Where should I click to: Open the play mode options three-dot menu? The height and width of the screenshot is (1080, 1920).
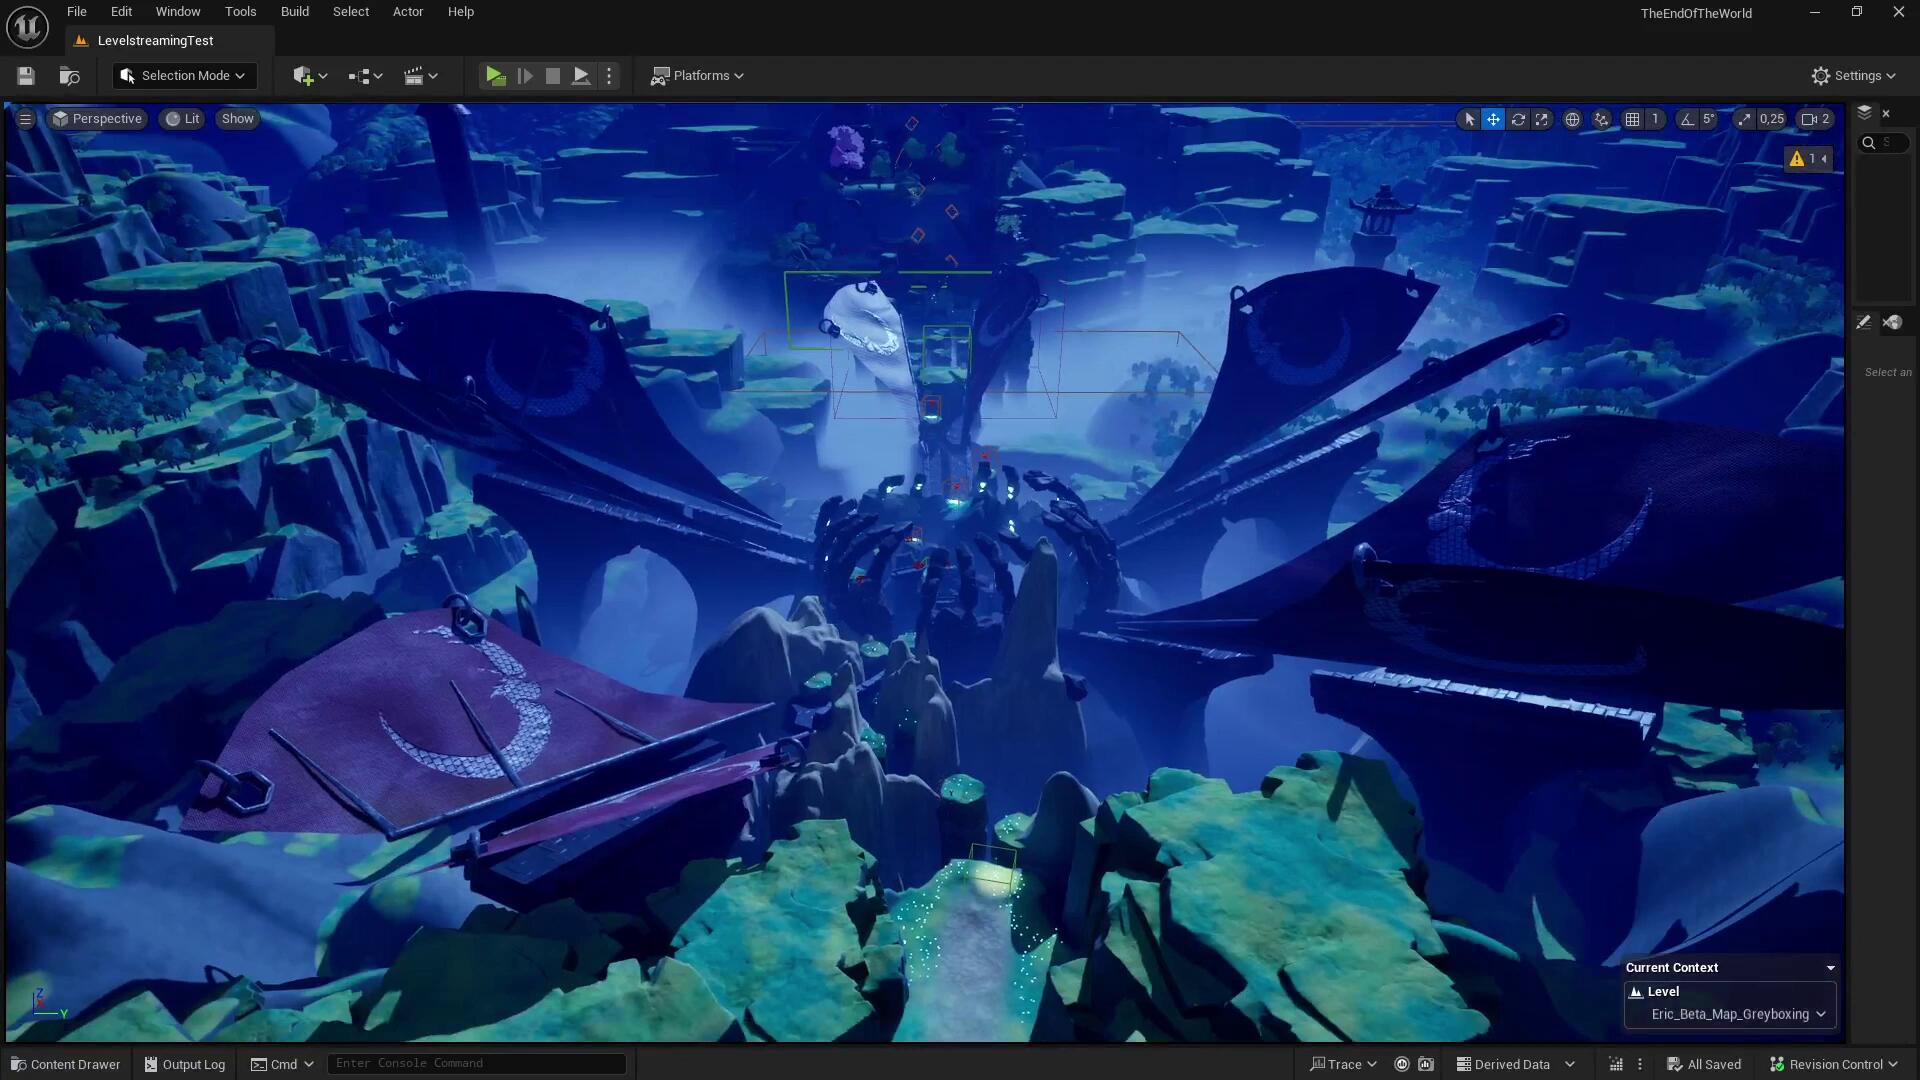(x=609, y=76)
